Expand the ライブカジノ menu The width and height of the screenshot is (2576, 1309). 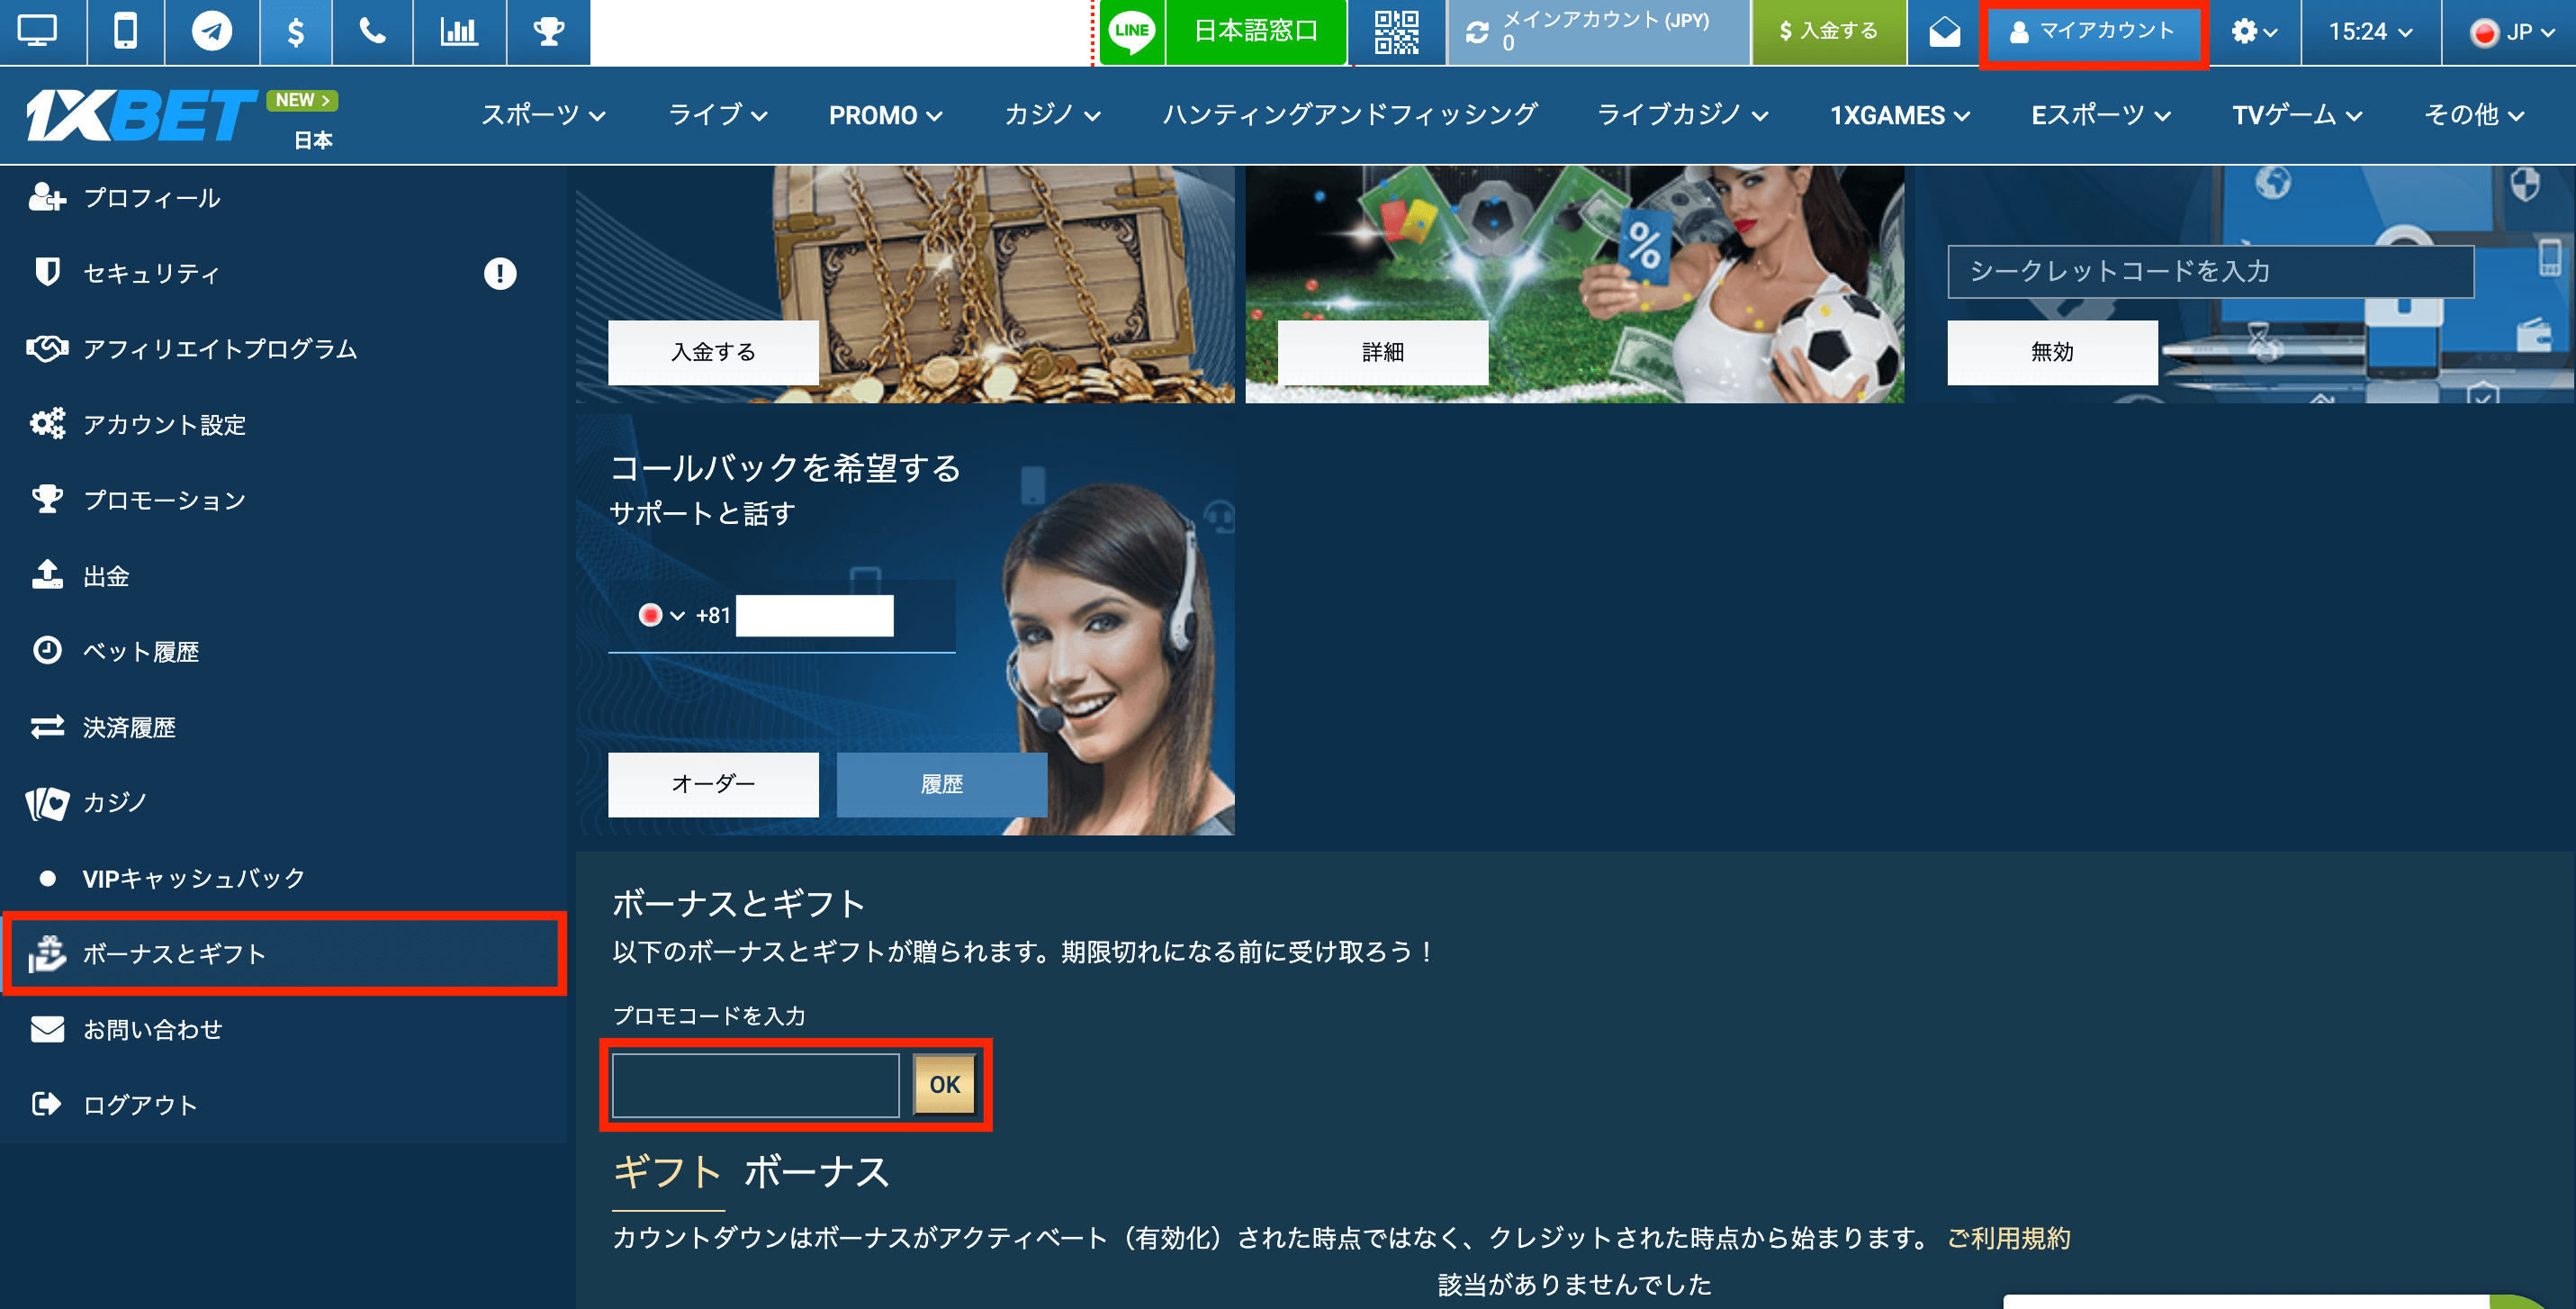[1682, 115]
